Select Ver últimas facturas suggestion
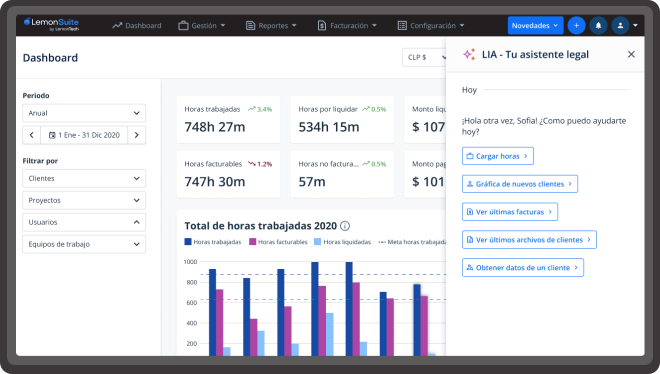This screenshot has width=660, height=374. (x=510, y=212)
